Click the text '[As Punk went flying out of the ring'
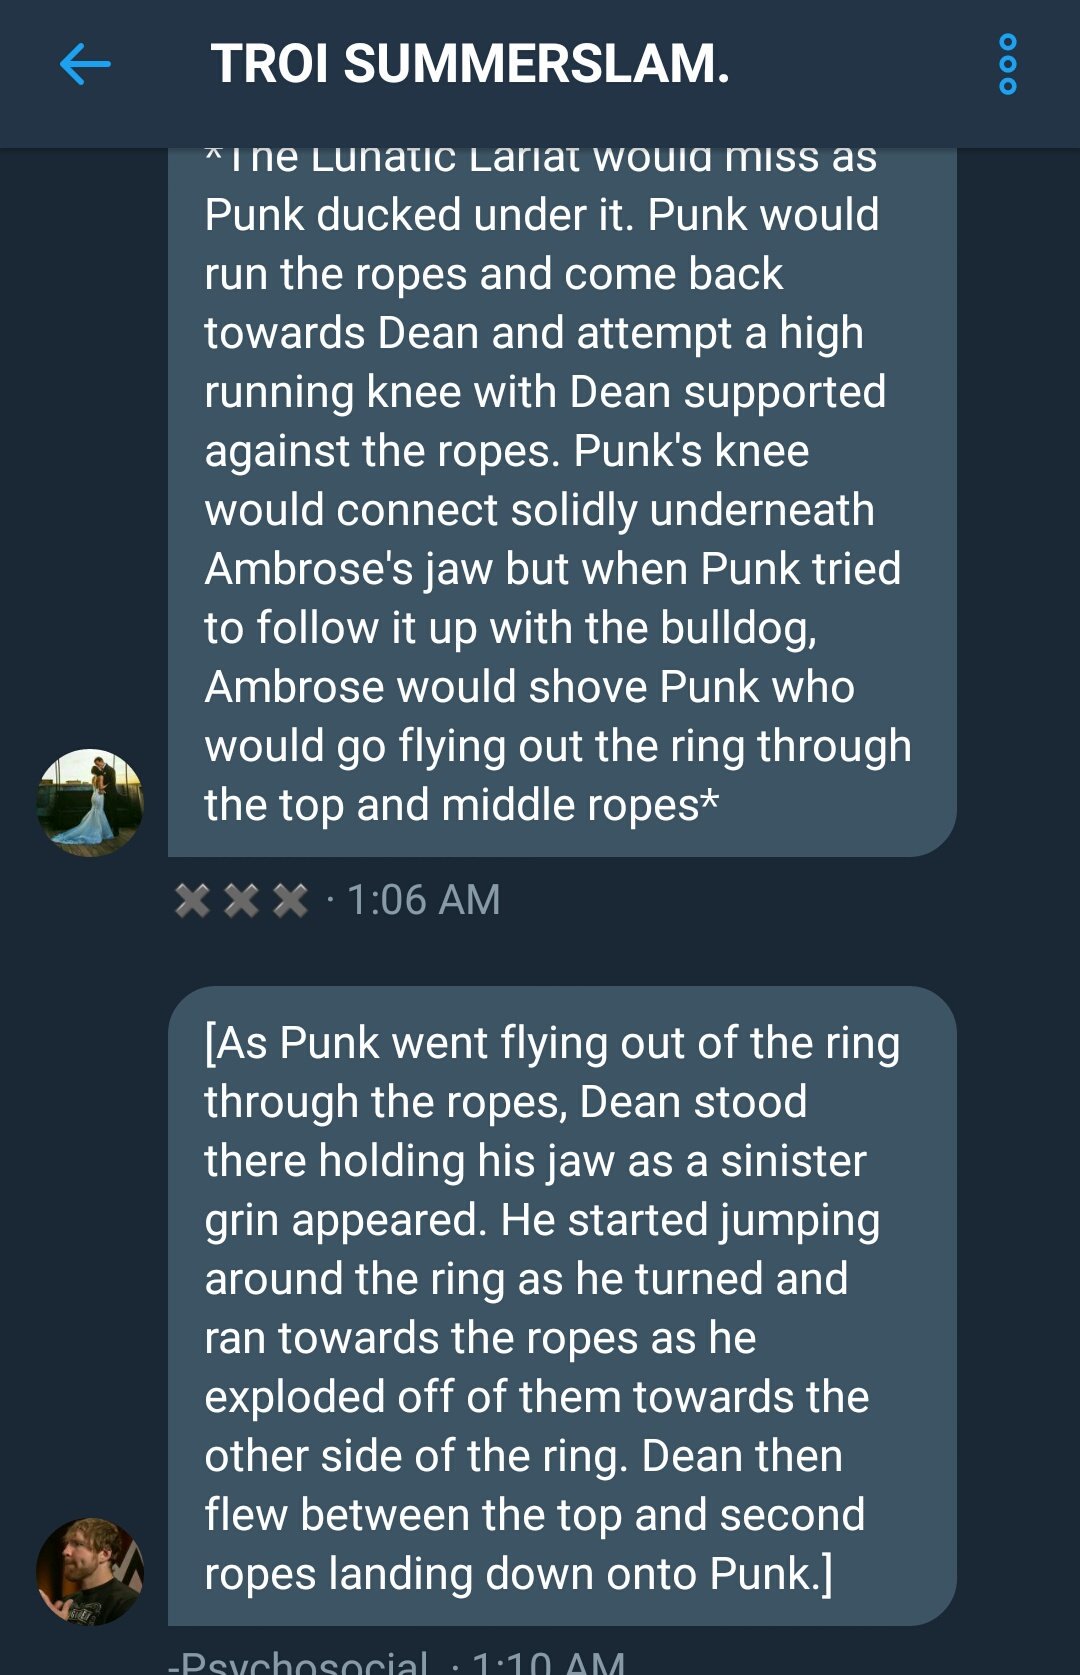Screen dimensions: 1080x1675 pyautogui.click(x=552, y=1043)
